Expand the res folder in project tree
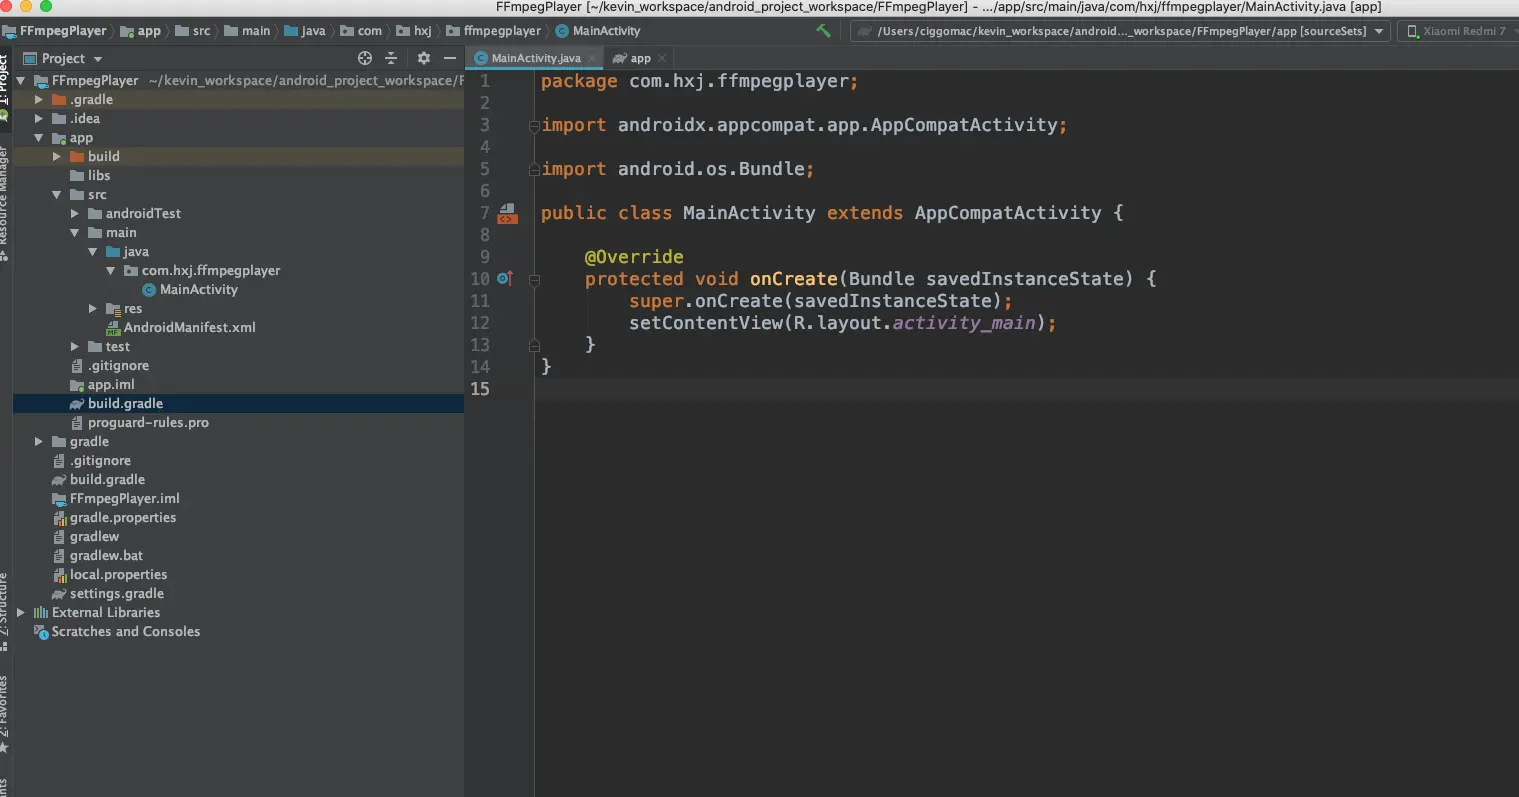 point(92,309)
